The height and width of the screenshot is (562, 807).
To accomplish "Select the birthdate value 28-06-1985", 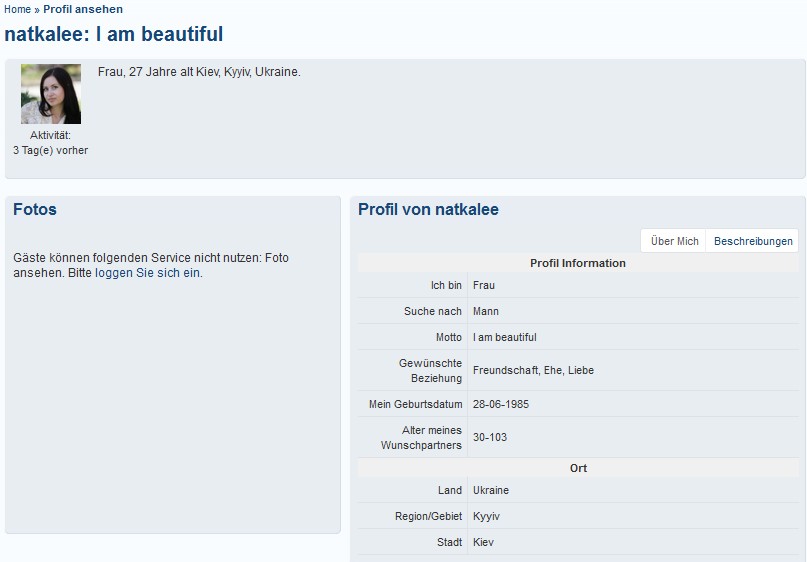I will pyautogui.click(x=501, y=404).
